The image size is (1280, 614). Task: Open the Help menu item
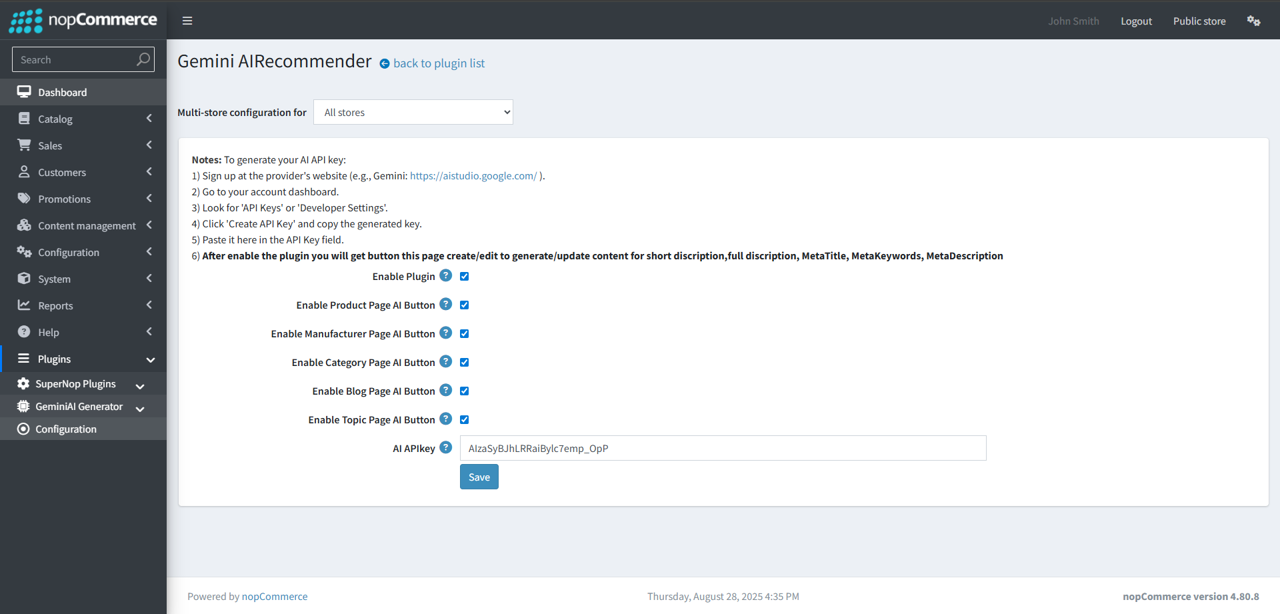(x=83, y=332)
